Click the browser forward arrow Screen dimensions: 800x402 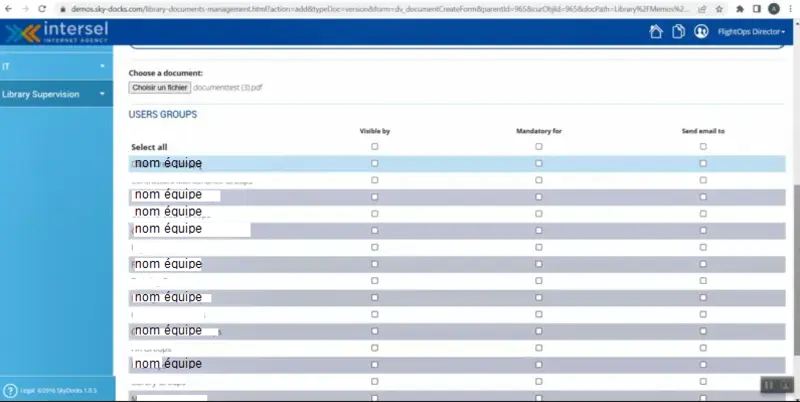click(x=25, y=9)
